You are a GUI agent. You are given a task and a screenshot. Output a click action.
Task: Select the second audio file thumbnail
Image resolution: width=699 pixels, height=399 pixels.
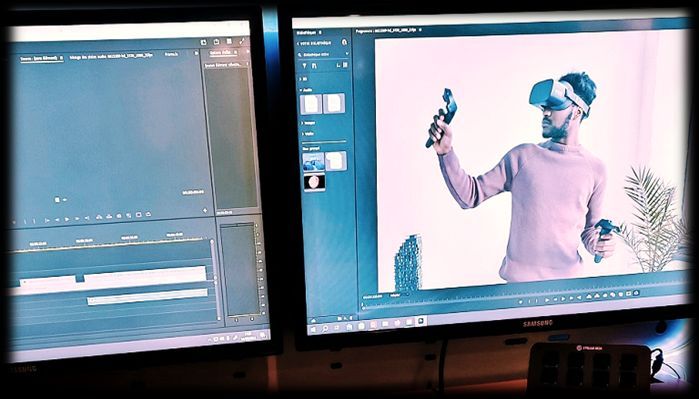coord(334,103)
